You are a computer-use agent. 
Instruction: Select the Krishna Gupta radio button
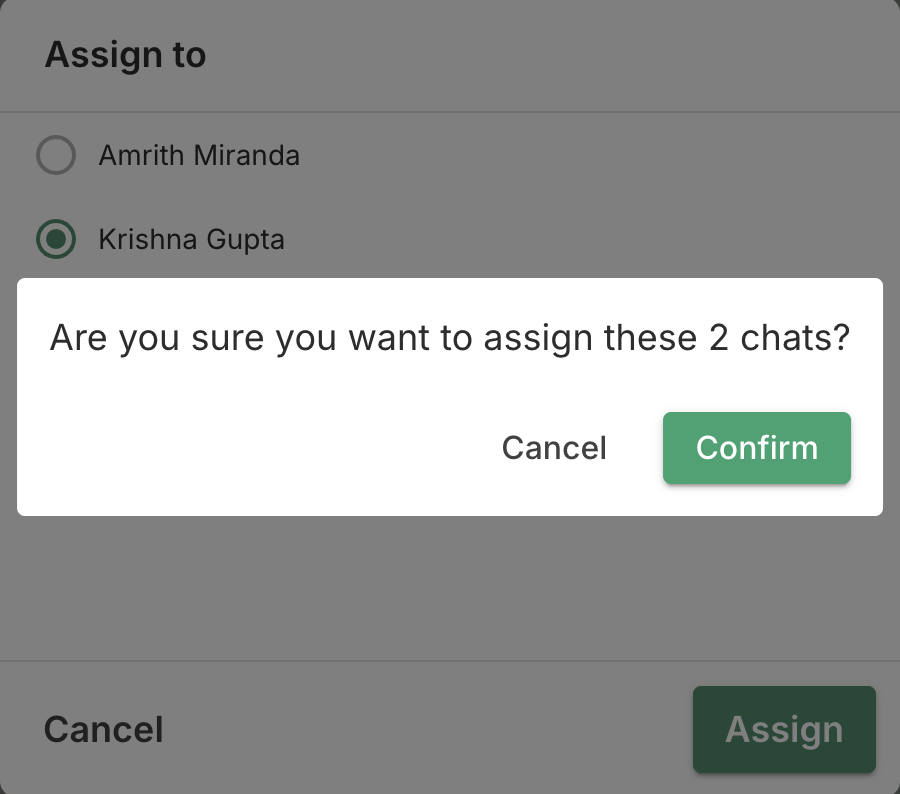56,240
